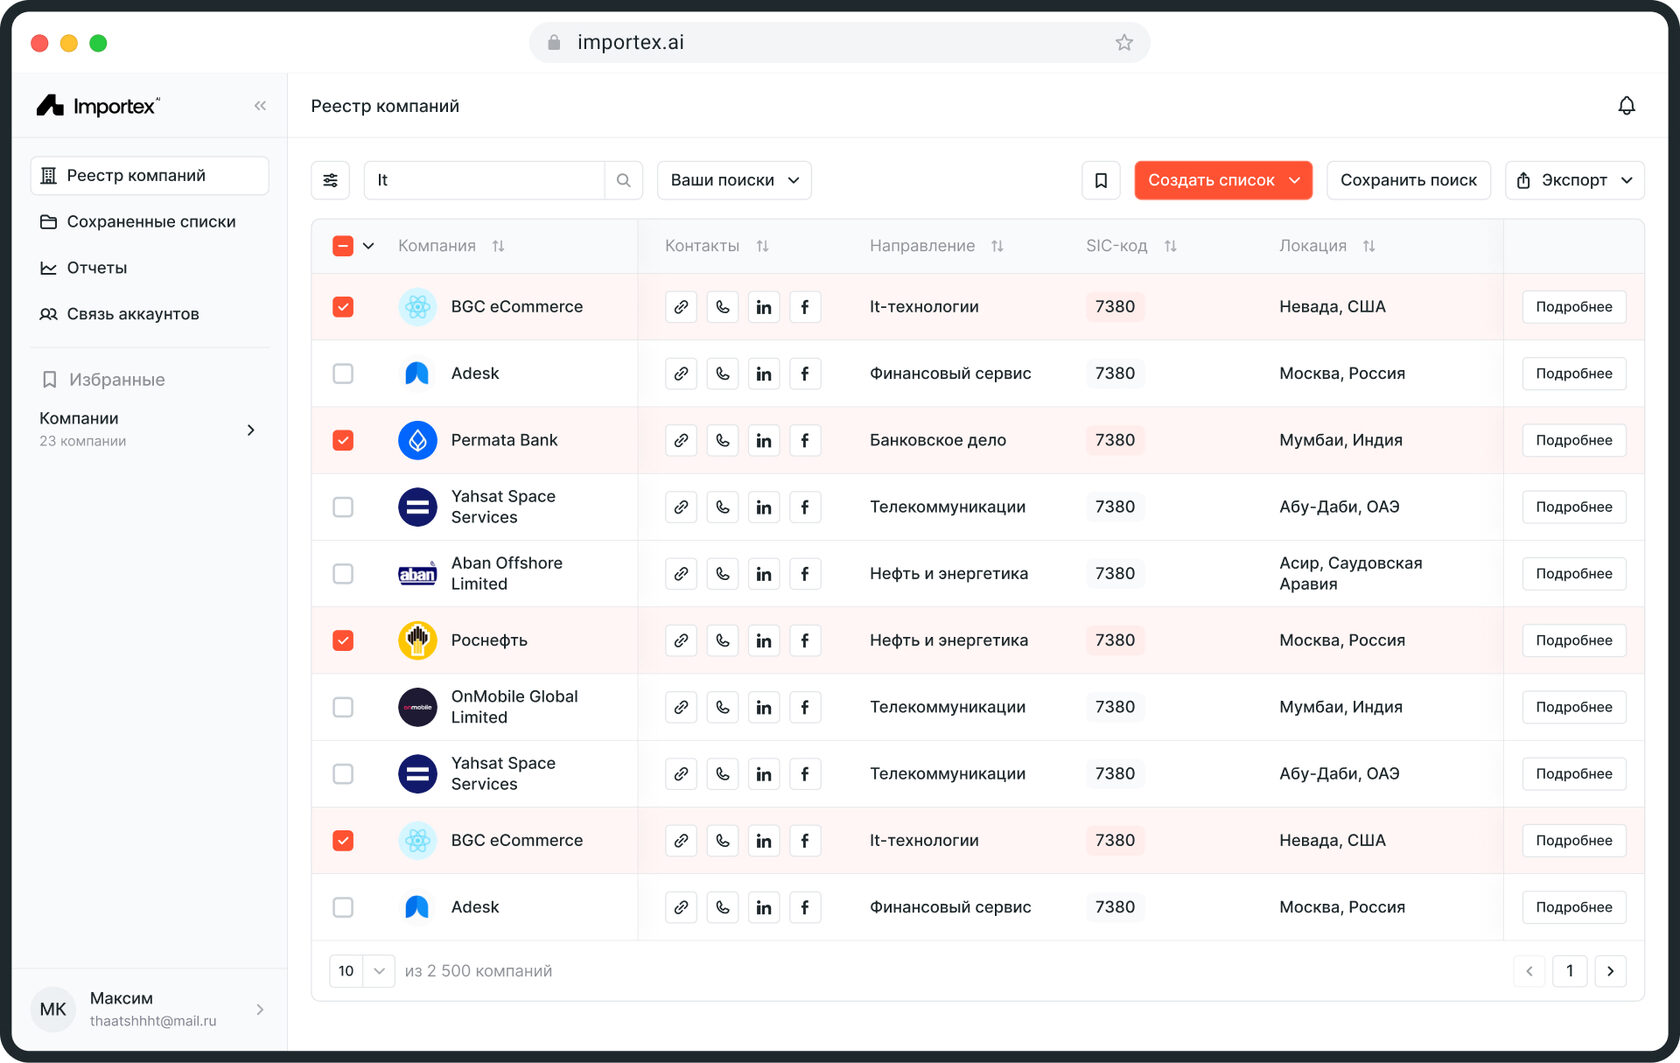Select Избранные in the sidebar

point(103,380)
